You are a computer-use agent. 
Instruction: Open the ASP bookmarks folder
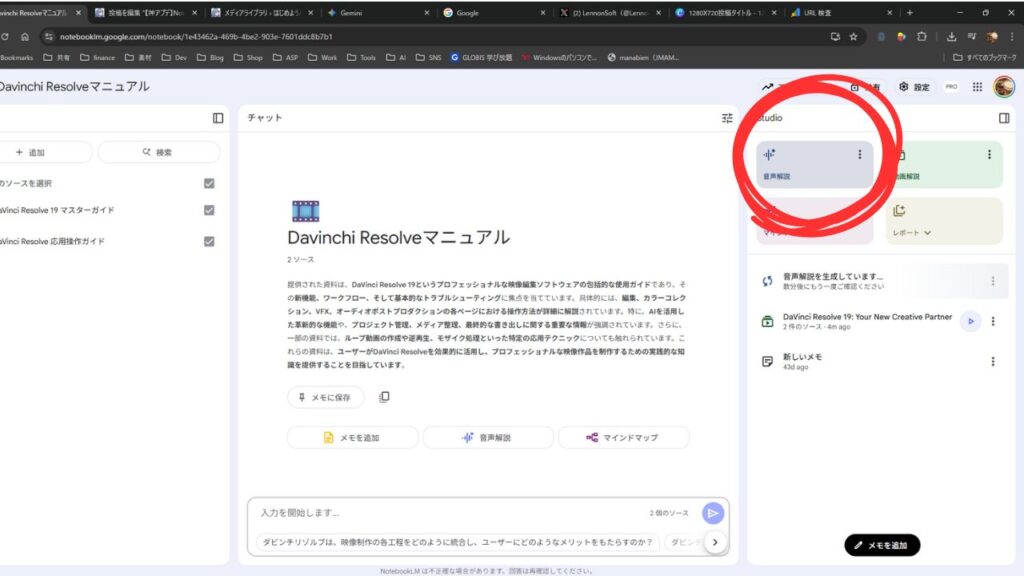[x=285, y=57]
